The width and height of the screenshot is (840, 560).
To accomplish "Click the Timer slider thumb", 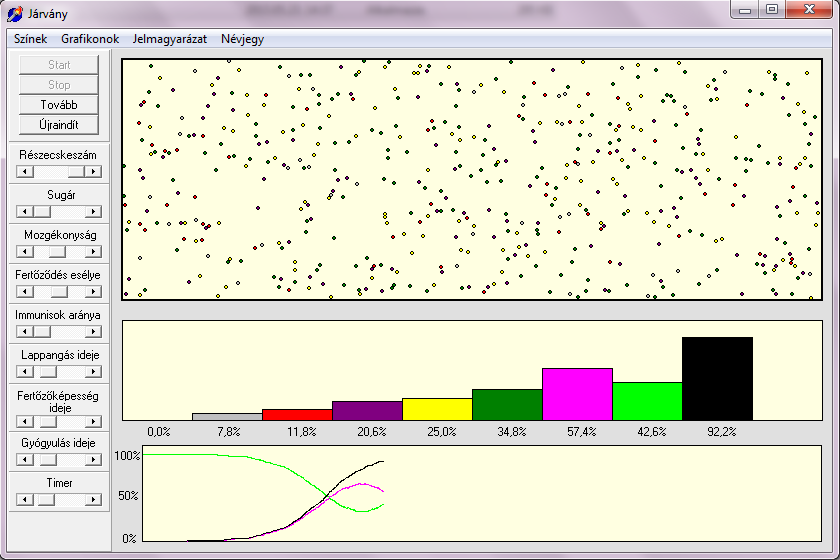I will click(x=46, y=499).
